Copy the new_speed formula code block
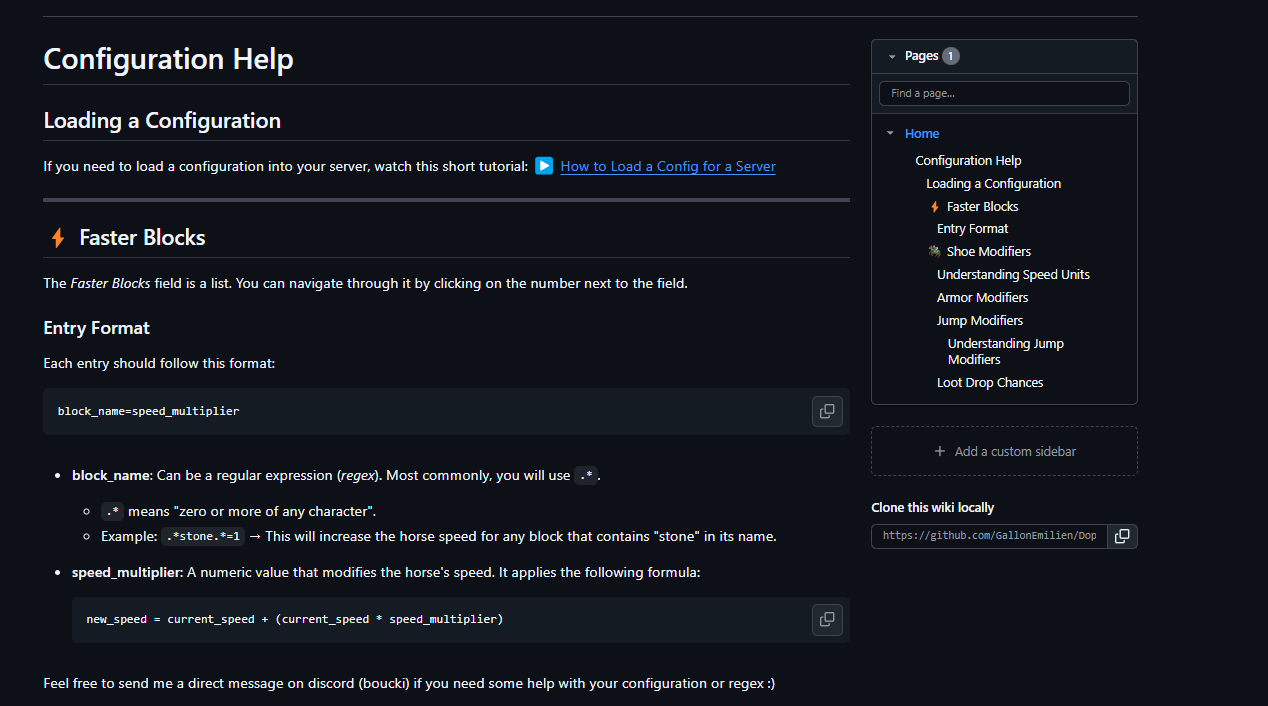1268x706 pixels. [827, 619]
